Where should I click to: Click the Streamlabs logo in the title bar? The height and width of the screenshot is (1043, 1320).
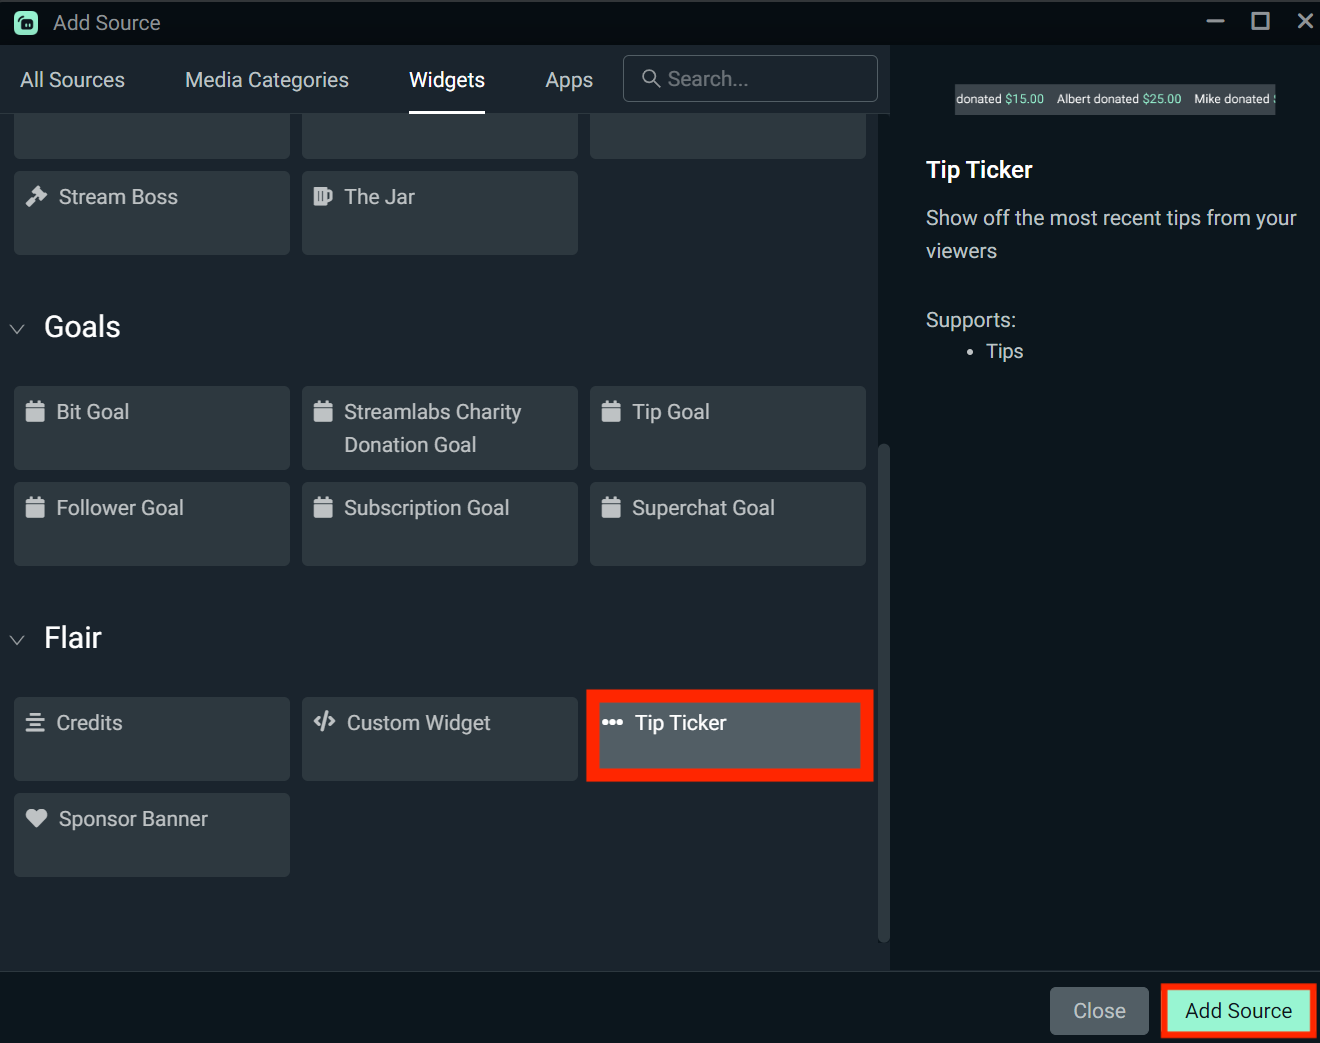pos(25,21)
